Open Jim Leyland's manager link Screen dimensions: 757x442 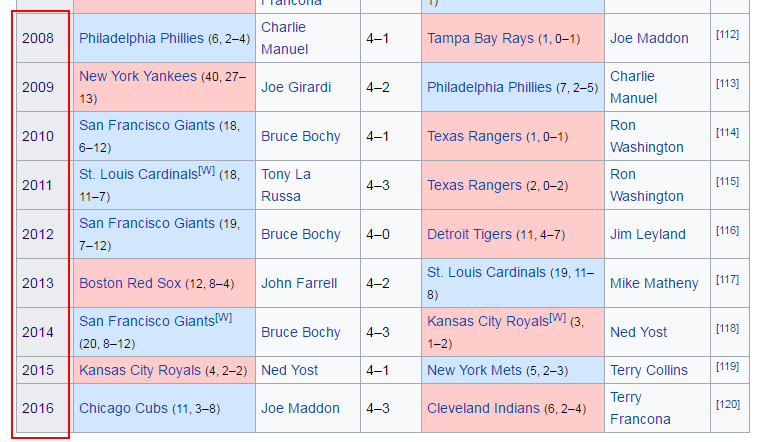click(x=648, y=234)
